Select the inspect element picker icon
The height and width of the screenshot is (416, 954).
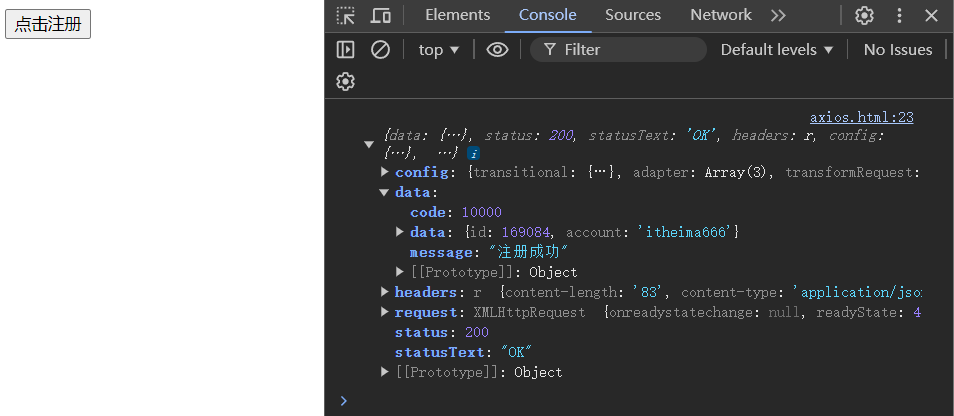345,15
